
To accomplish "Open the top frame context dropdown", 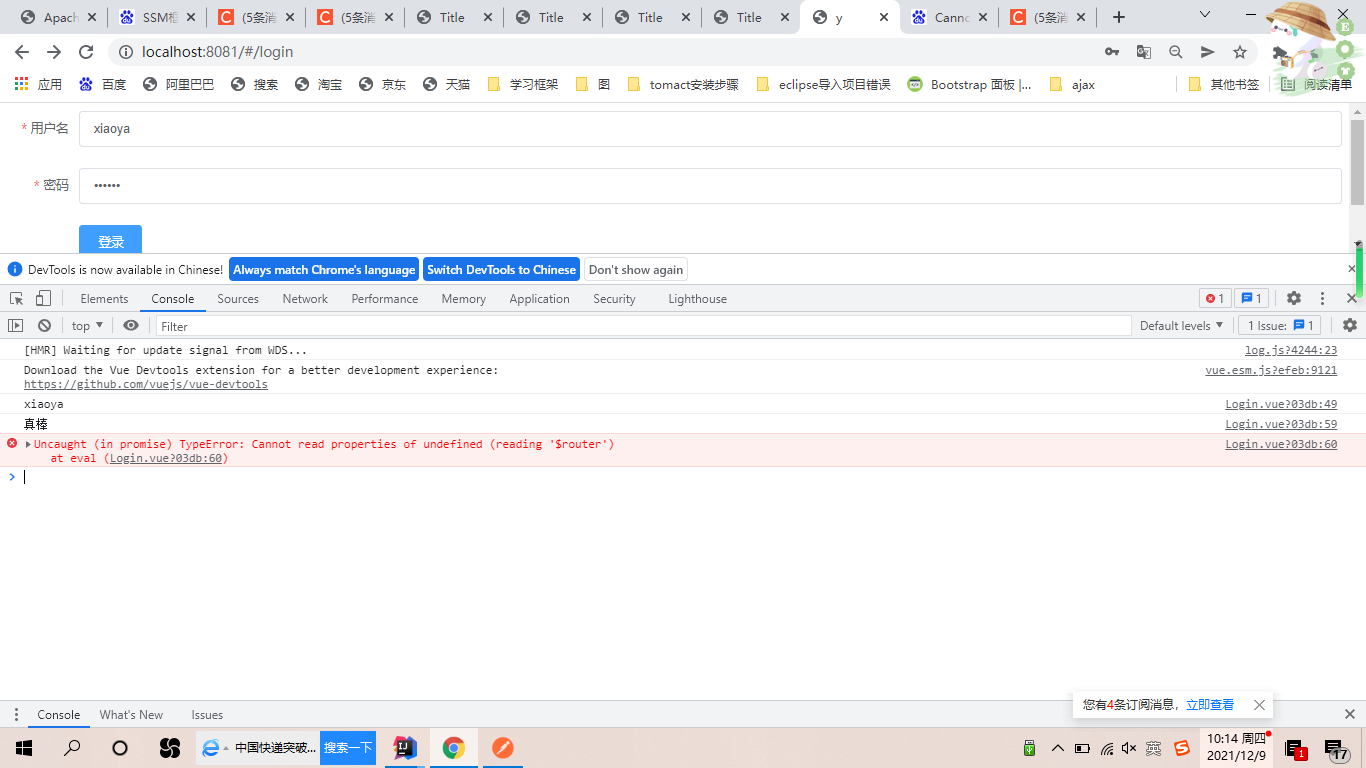I will click(86, 325).
